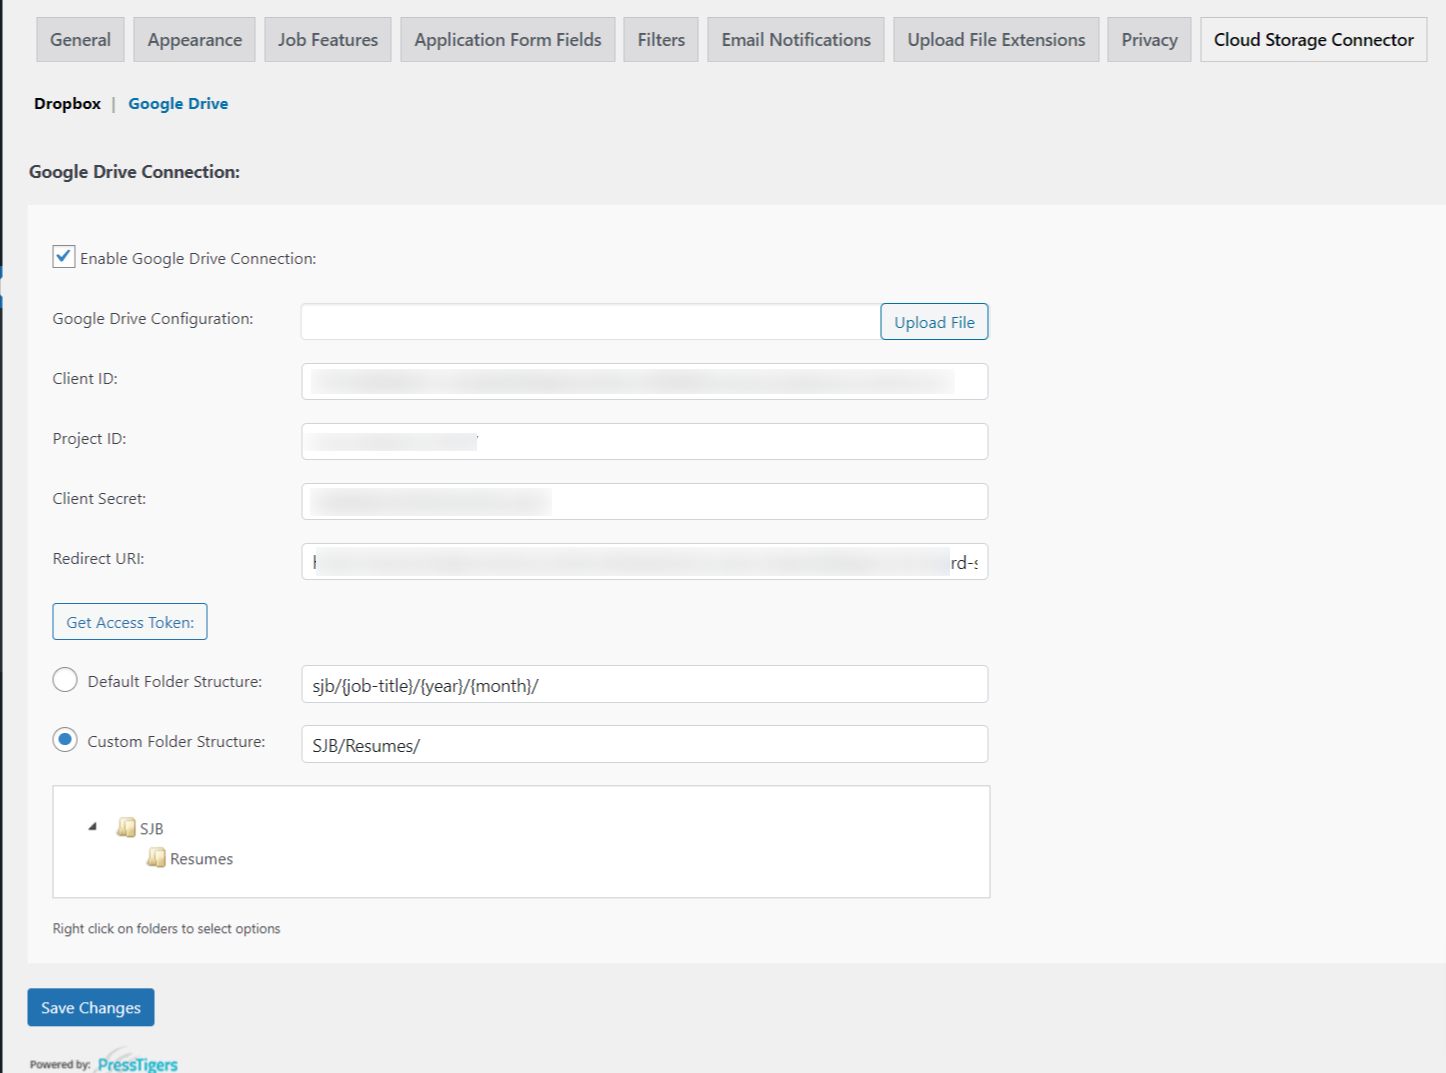Disable the Enable Google Drive Connection checkbox
Viewport: 1446px width, 1073px height.
coord(63,256)
